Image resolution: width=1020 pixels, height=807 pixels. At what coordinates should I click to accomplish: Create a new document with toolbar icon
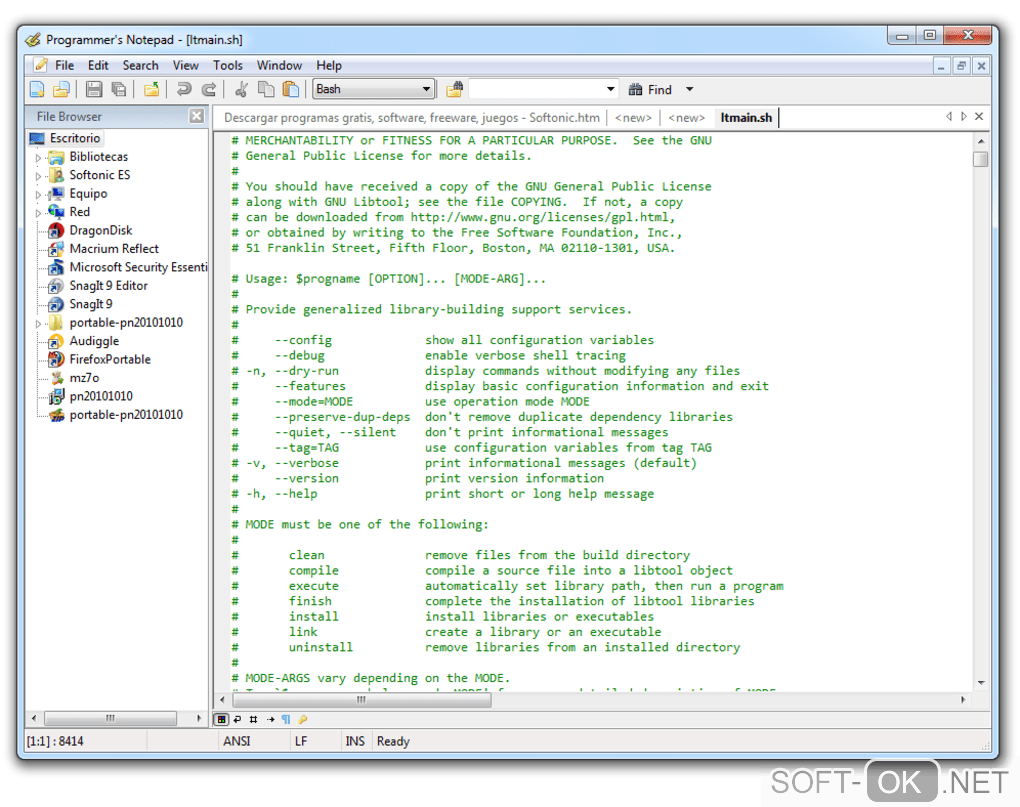(x=38, y=89)
